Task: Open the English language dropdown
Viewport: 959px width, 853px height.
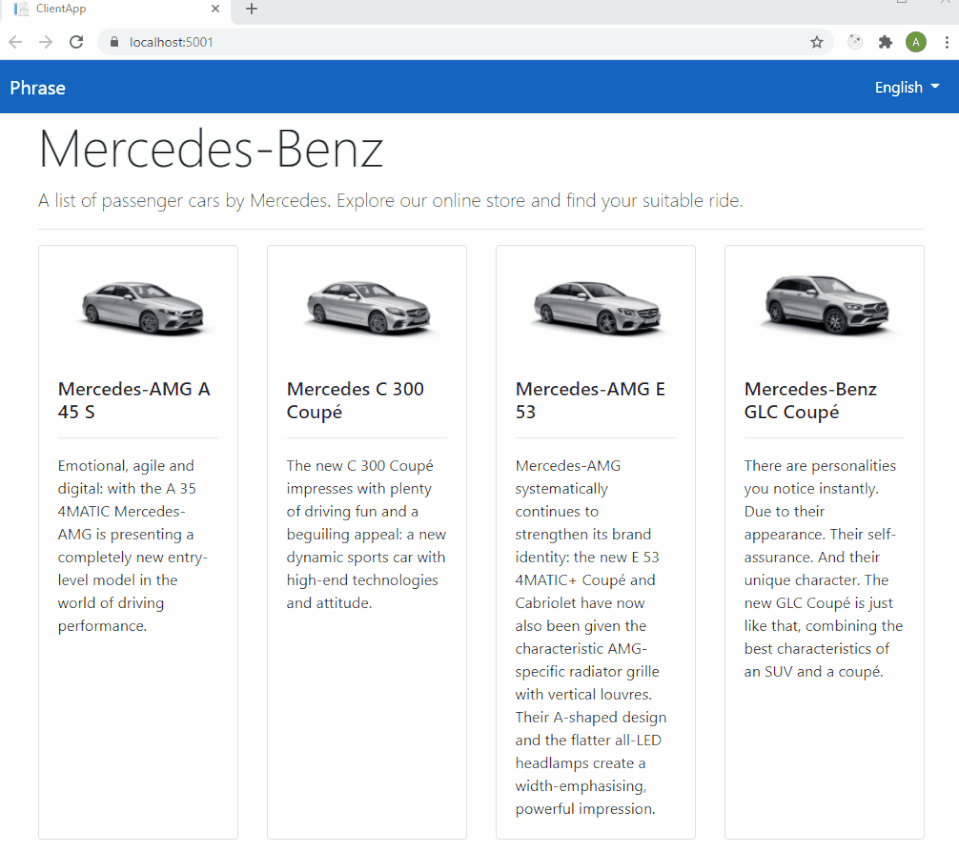Action: pyautogui.click(x=906, y=87)
